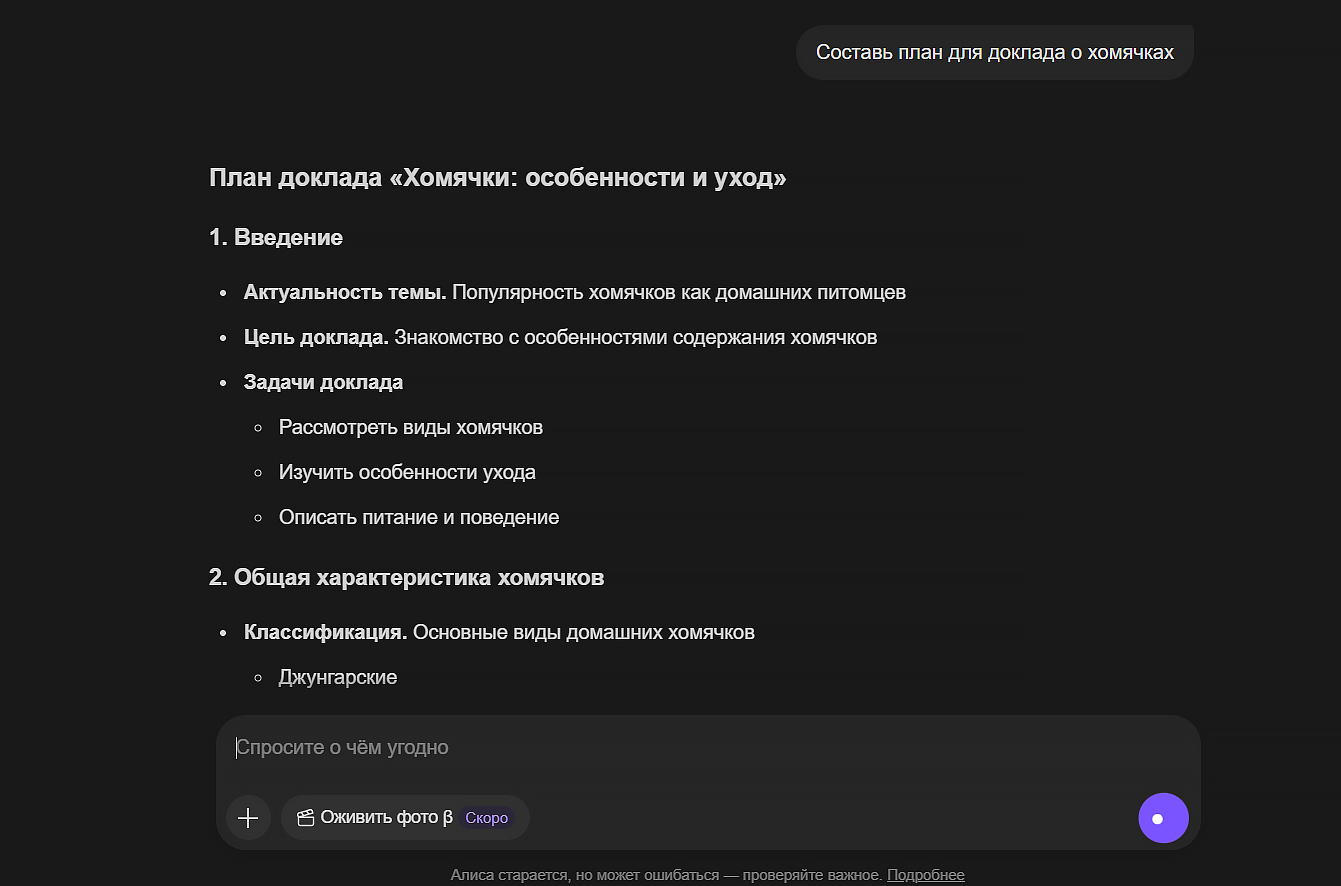The image size is (1341, 886).
Task: Click the sub-item "Описать питание и поведение"
Action: (418, 517)
